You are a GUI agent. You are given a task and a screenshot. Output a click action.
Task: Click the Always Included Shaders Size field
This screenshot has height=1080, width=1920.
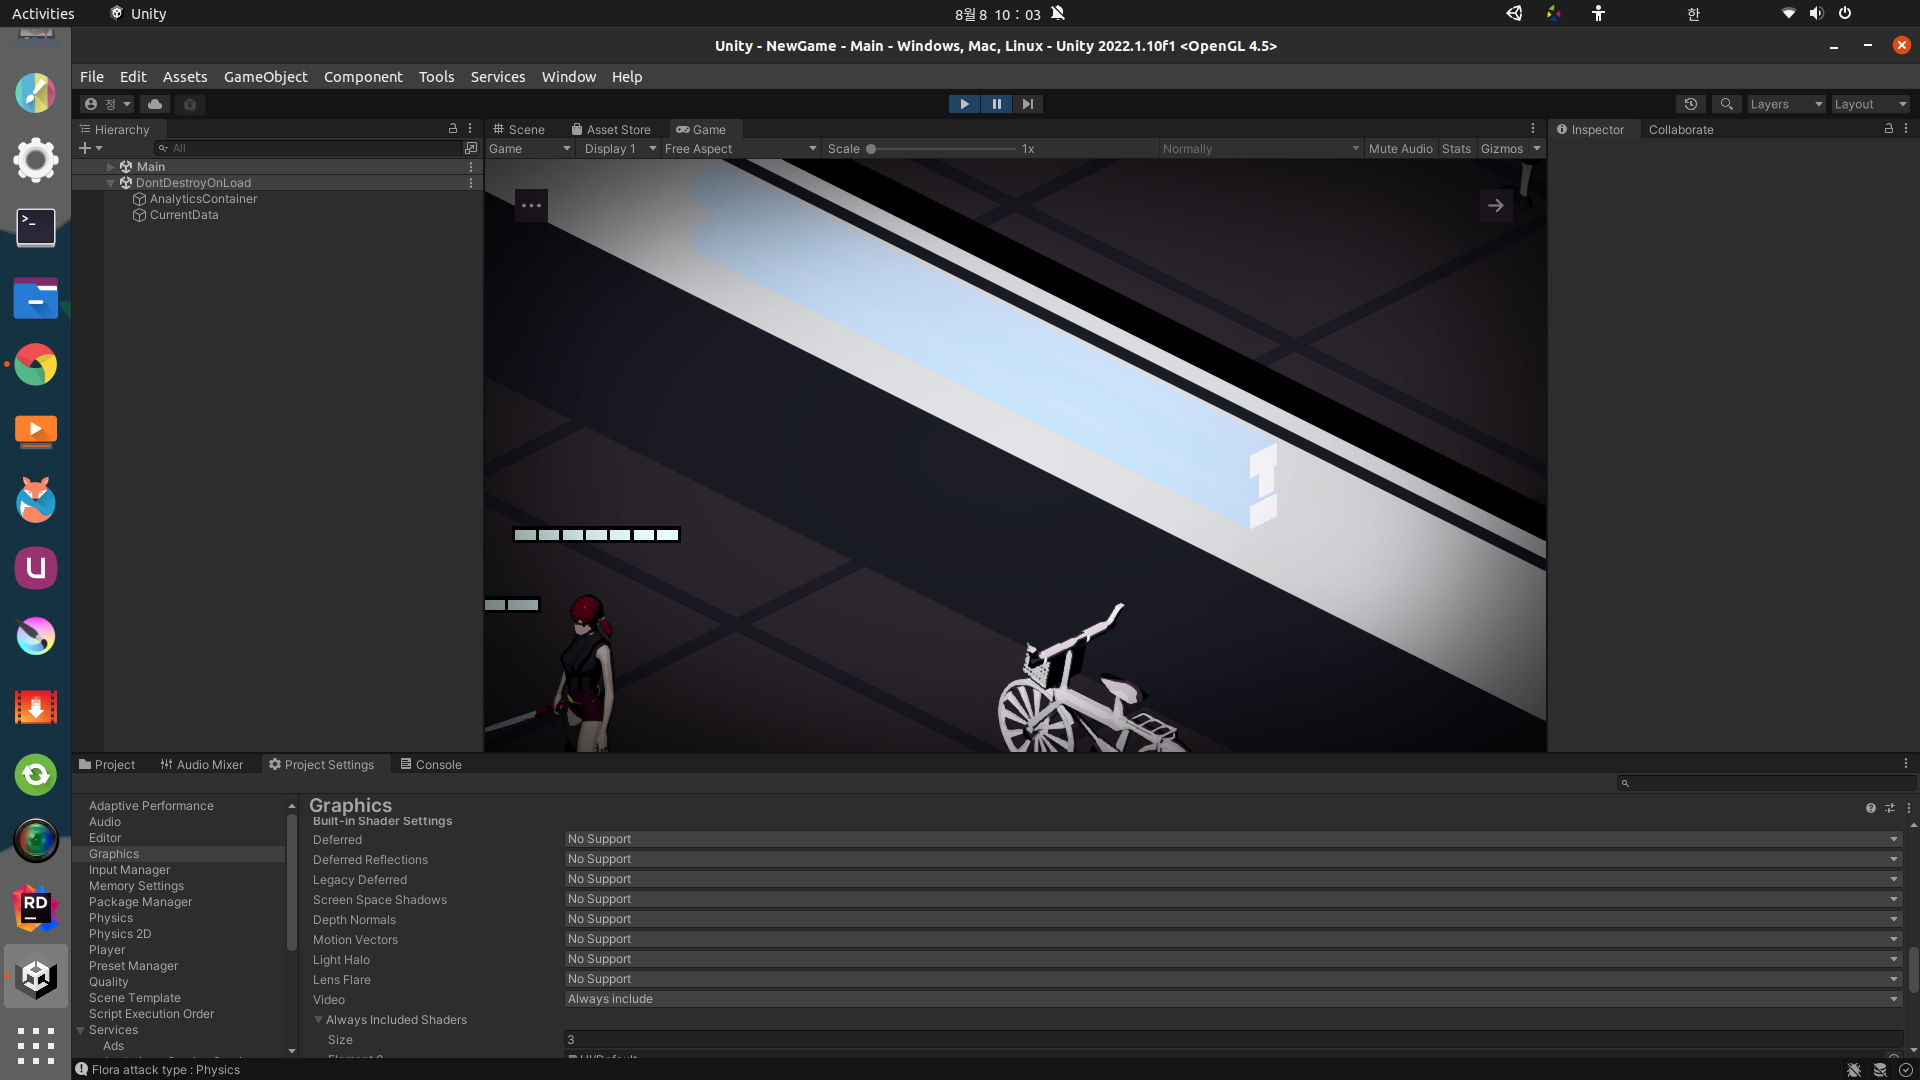pos(1233,1040)
